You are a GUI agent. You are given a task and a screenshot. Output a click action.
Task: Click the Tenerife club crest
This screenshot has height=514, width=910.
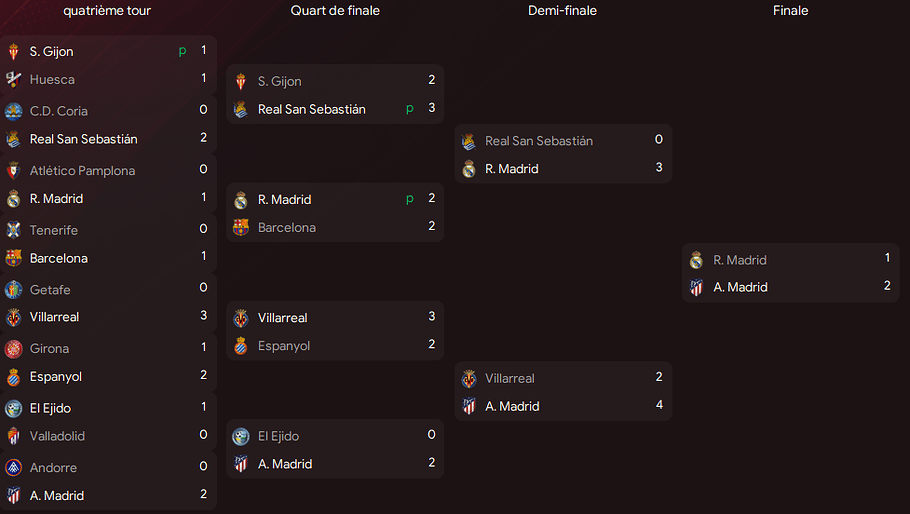[13, 230]
